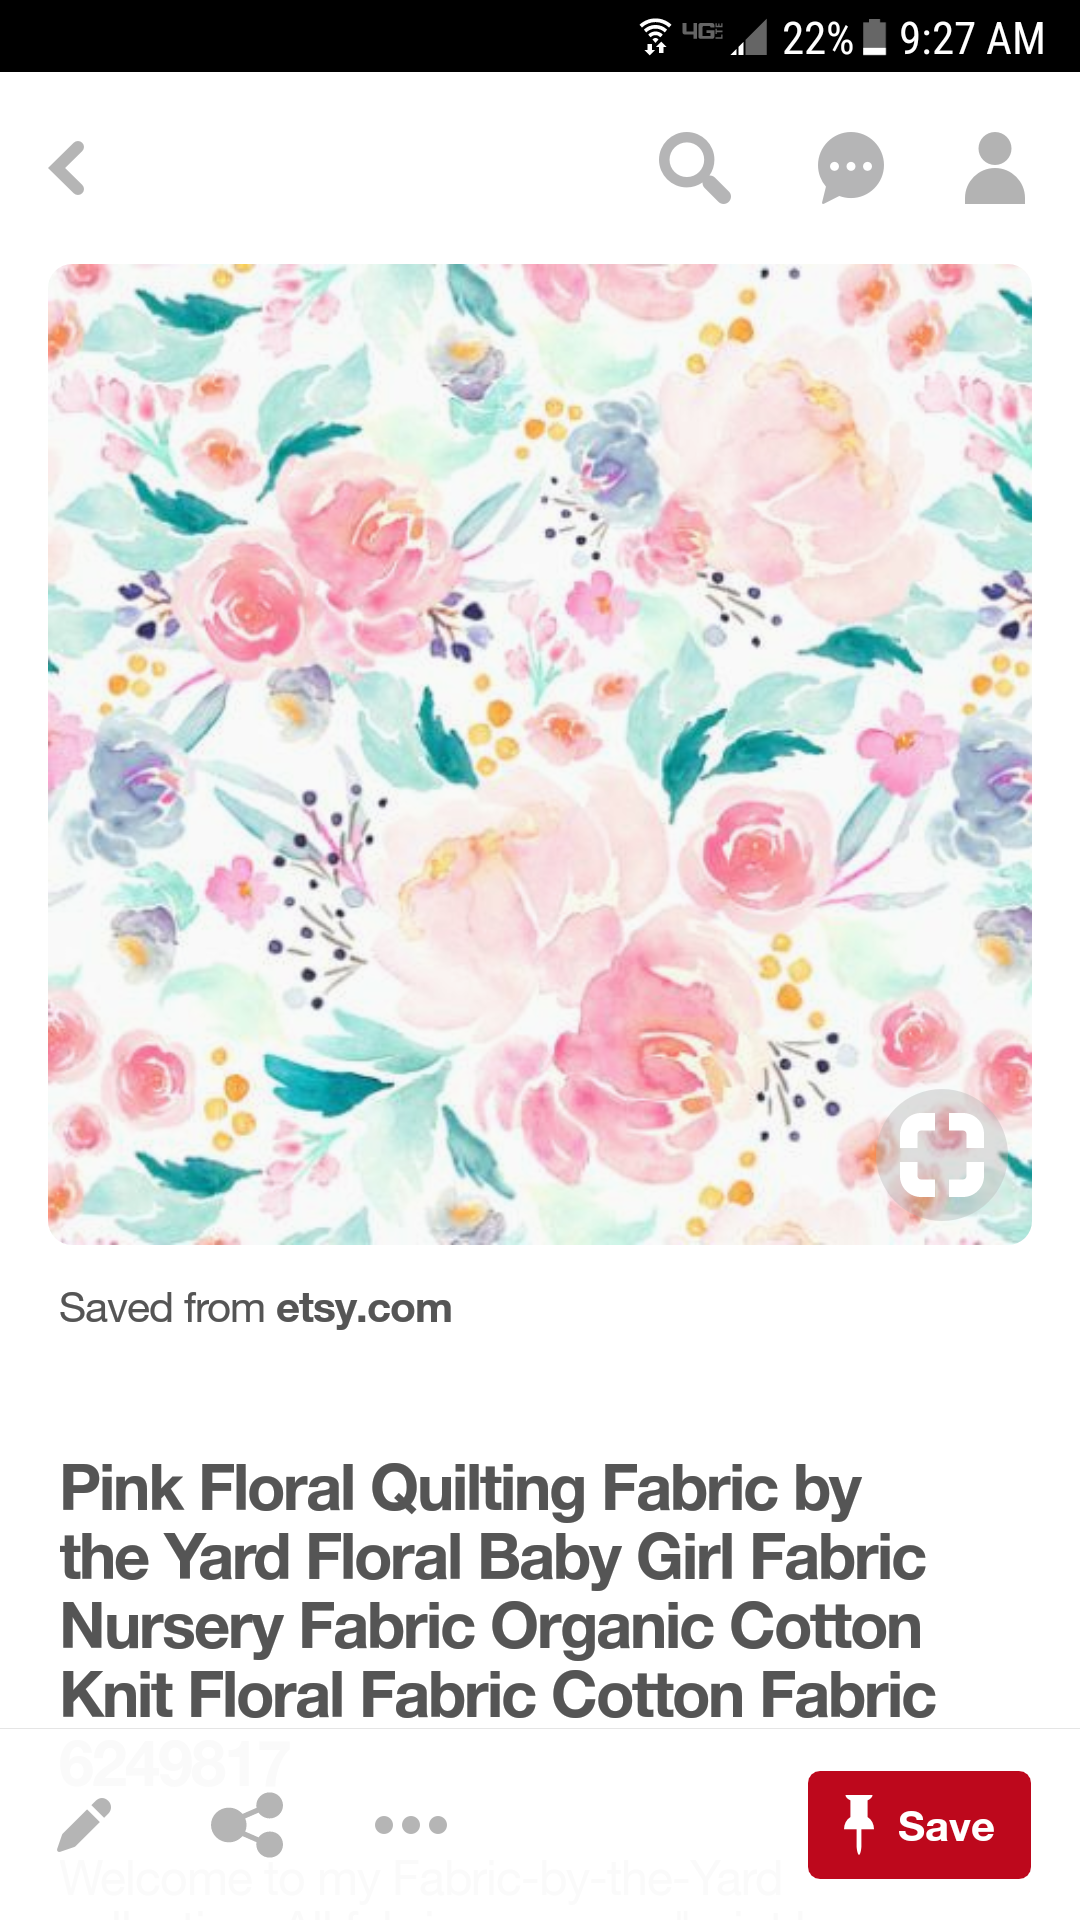
Task: Tap the visual search crop icon
Action: tap(942, 1155)
